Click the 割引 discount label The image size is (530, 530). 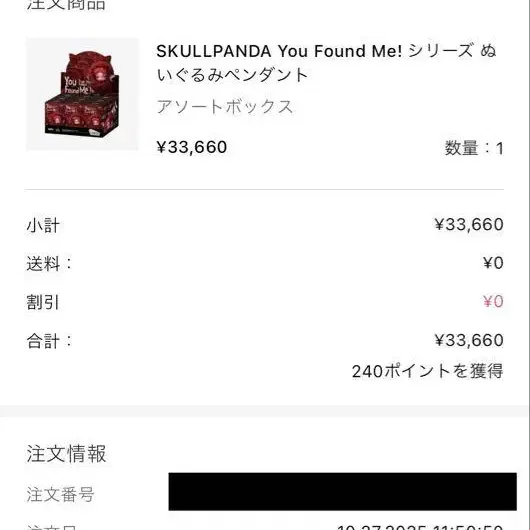pos(43,302)
